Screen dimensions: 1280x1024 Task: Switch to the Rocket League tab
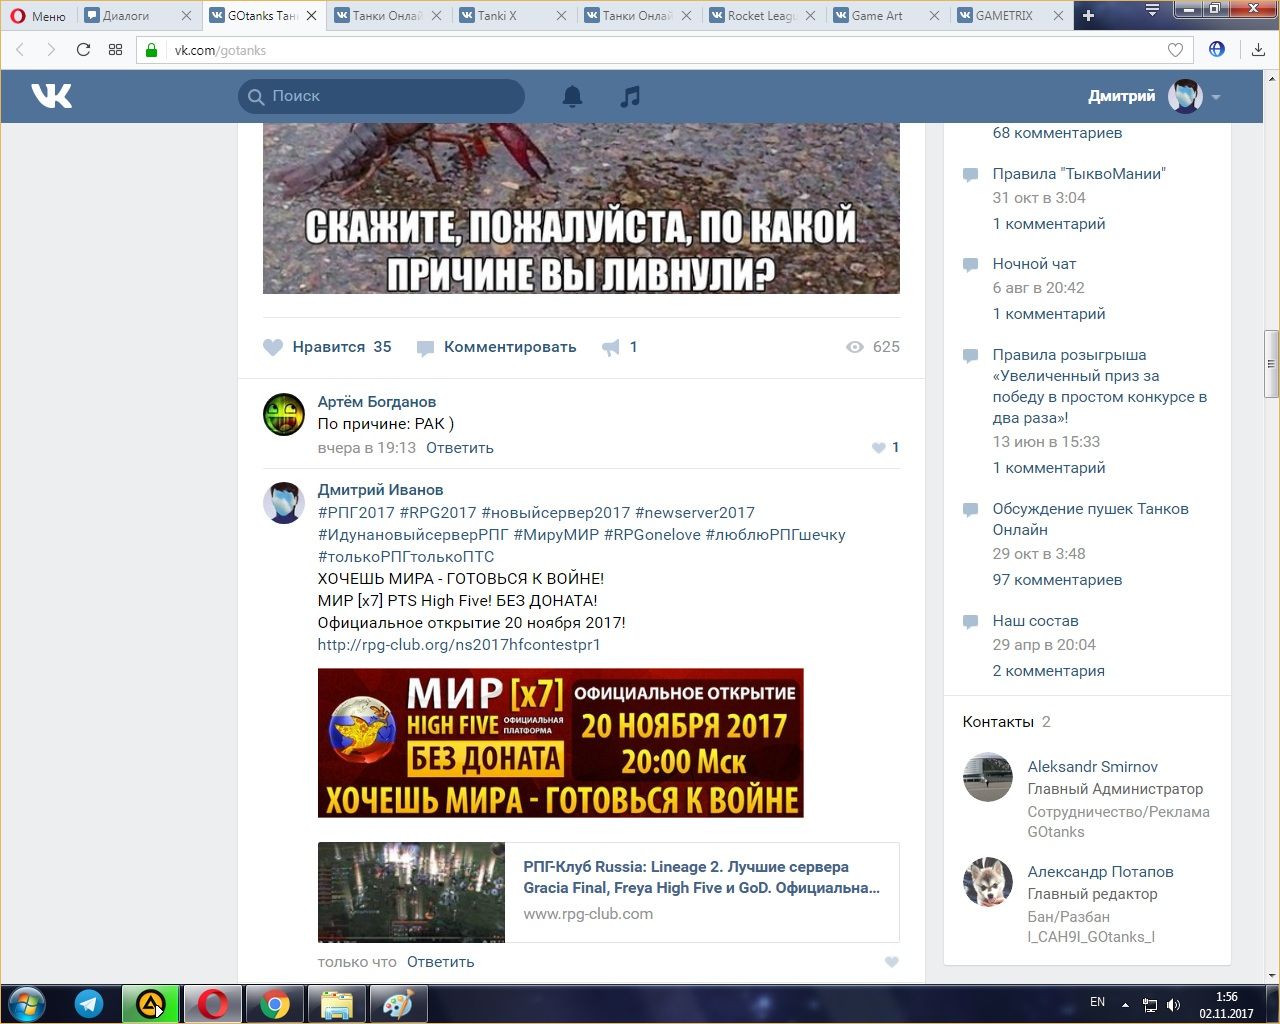click(762, 16)
